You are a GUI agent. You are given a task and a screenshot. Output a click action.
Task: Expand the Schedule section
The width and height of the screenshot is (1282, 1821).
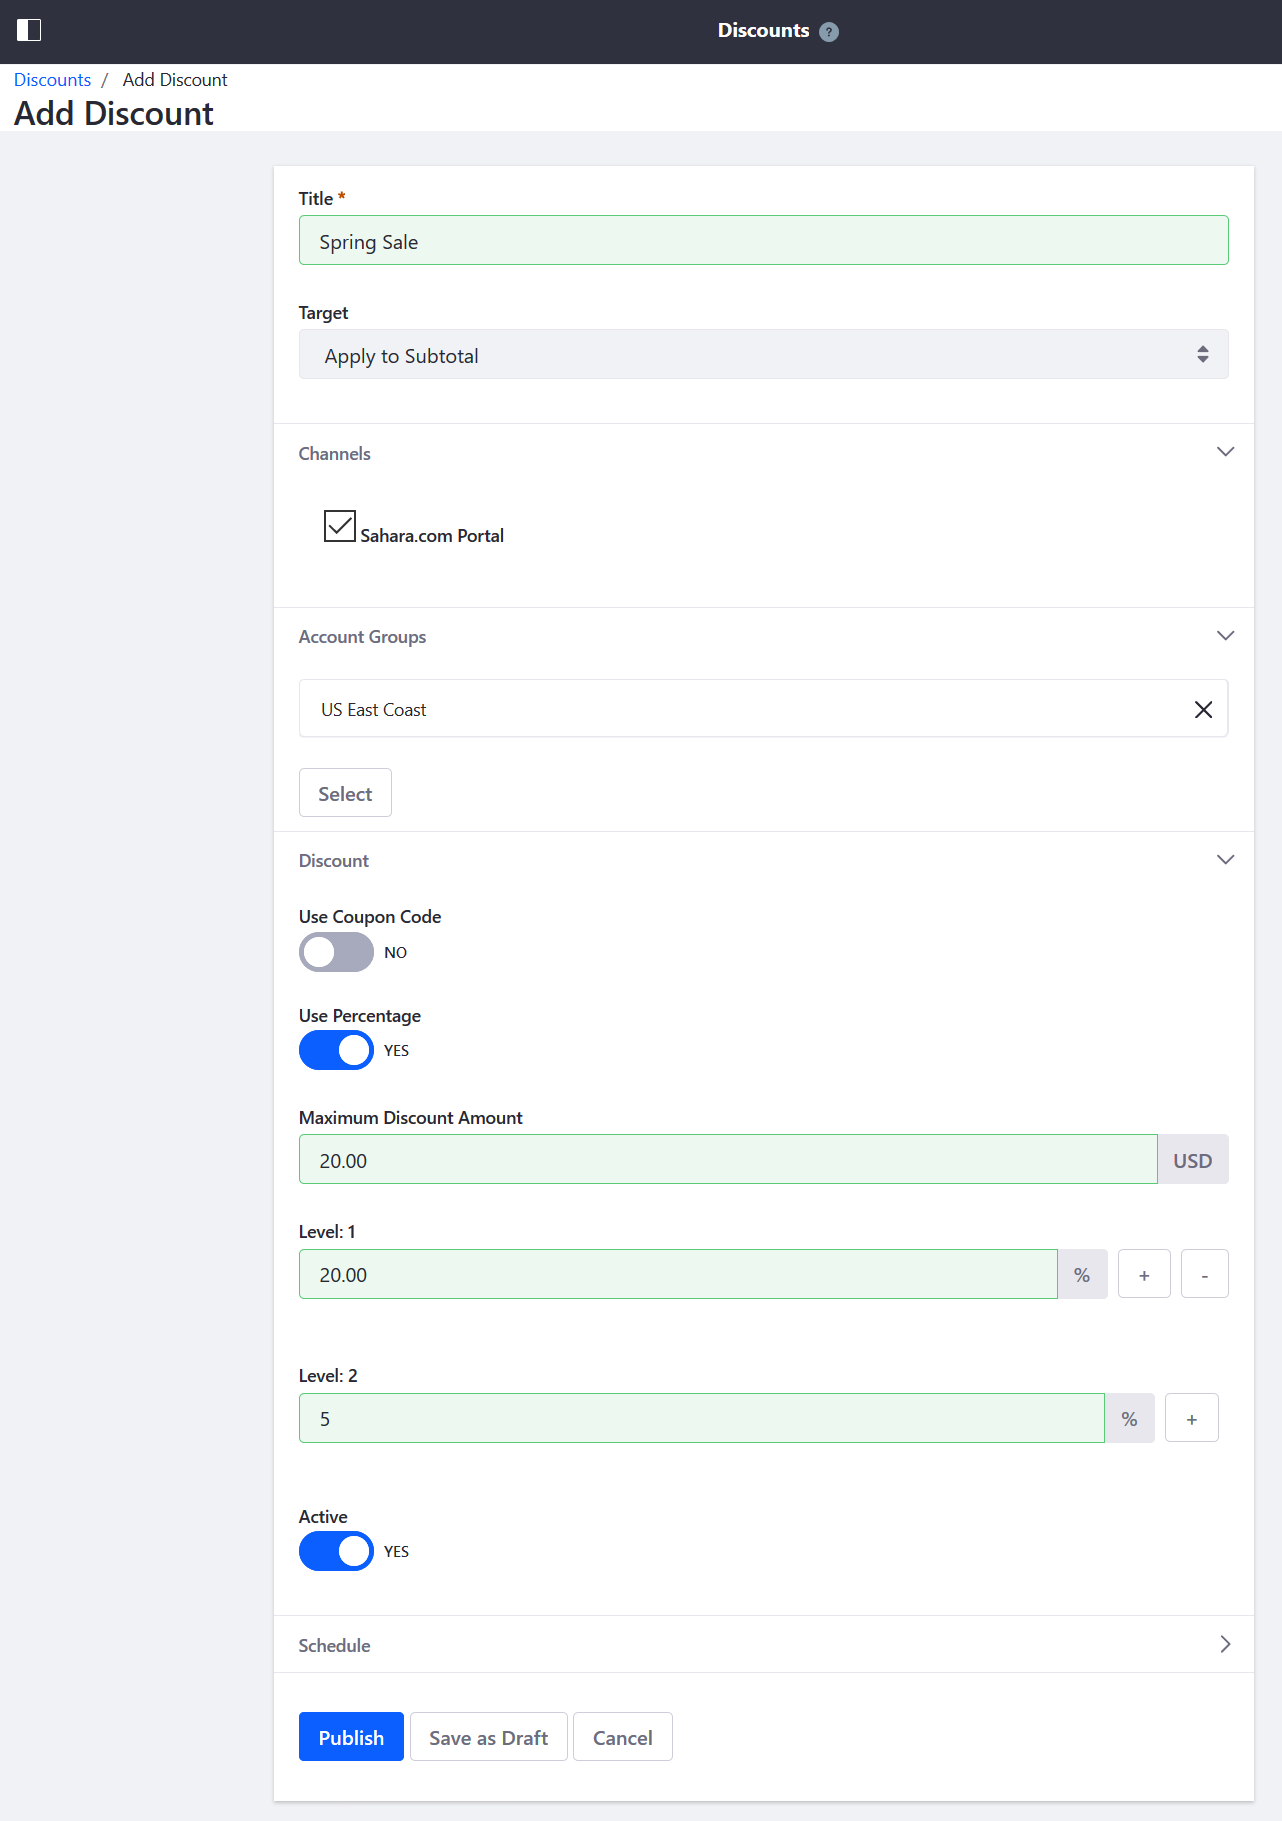pyautogui.click(x=1225, y=1645)
